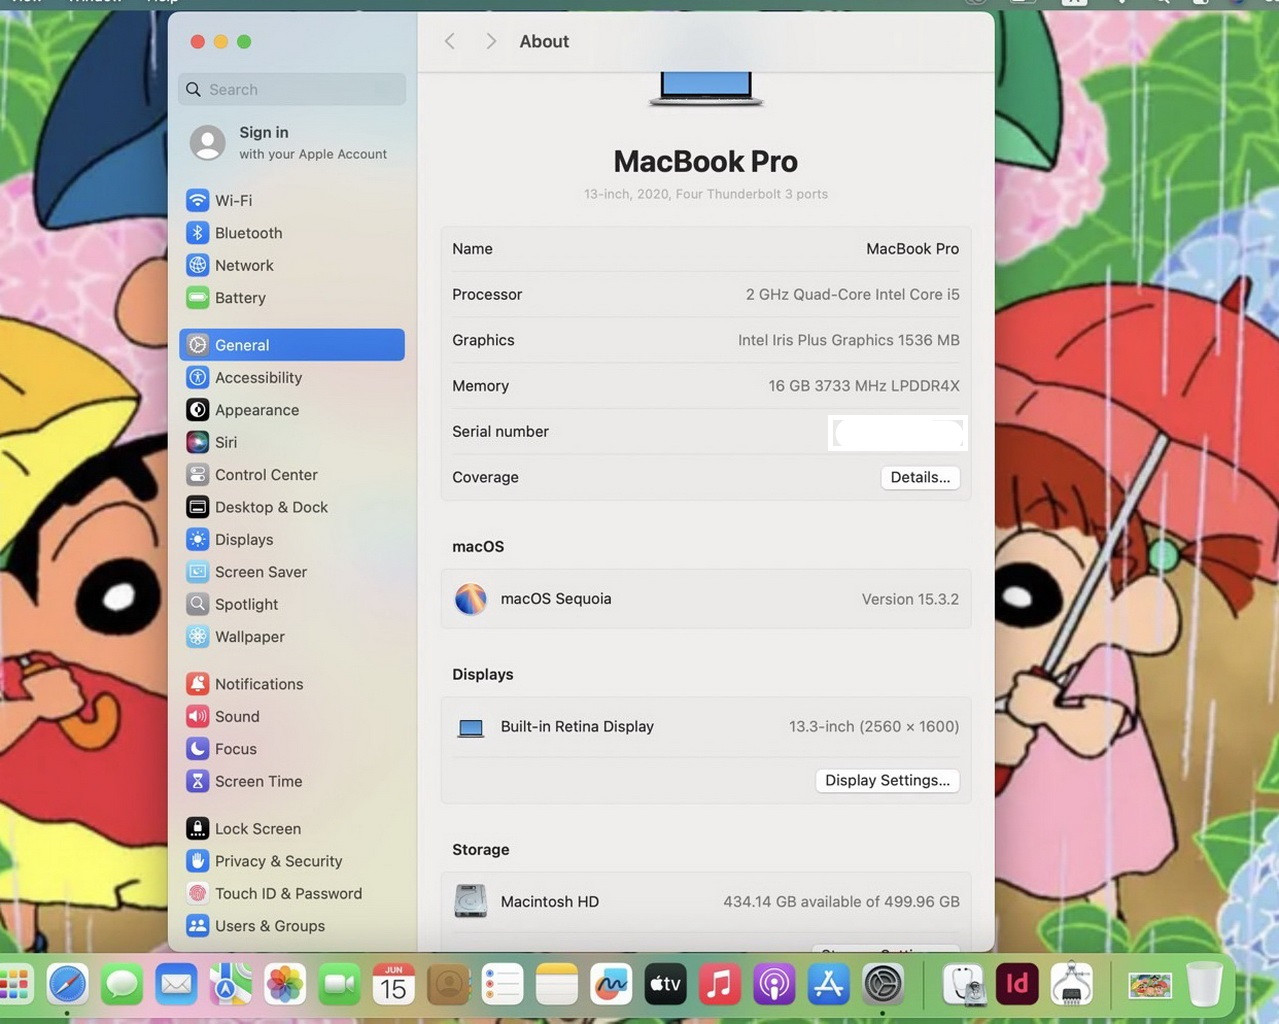
Task: Click the 'Version 15.3.2' text
Action: (x=910, y=599)
